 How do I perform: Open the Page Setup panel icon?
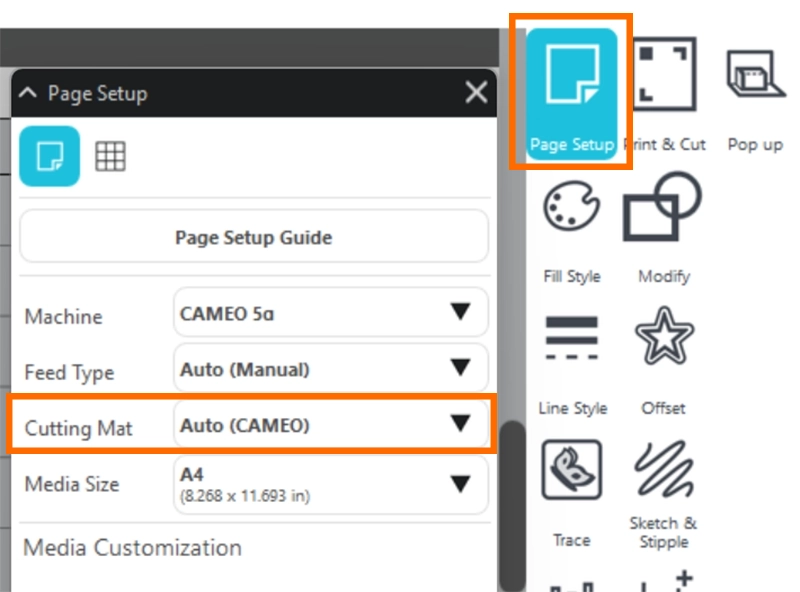571,82
